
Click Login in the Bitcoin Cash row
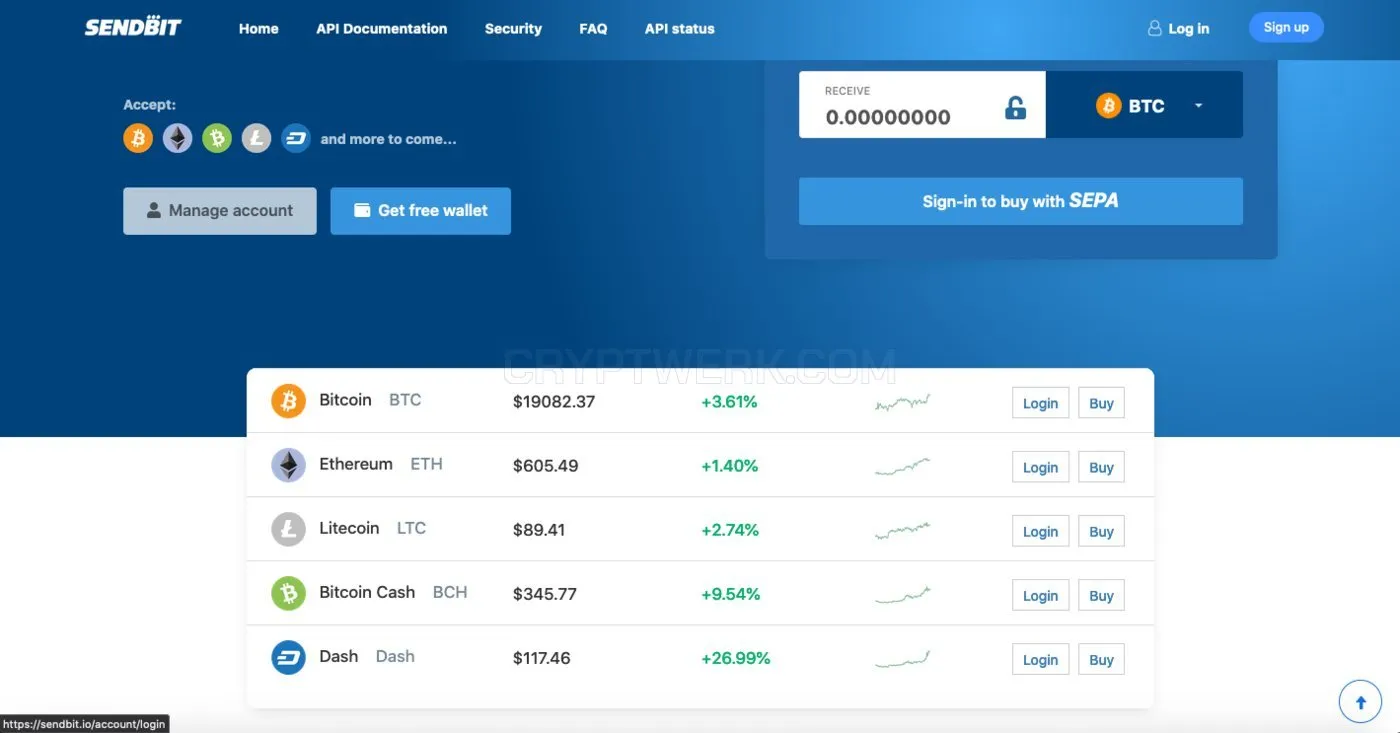1040,595
